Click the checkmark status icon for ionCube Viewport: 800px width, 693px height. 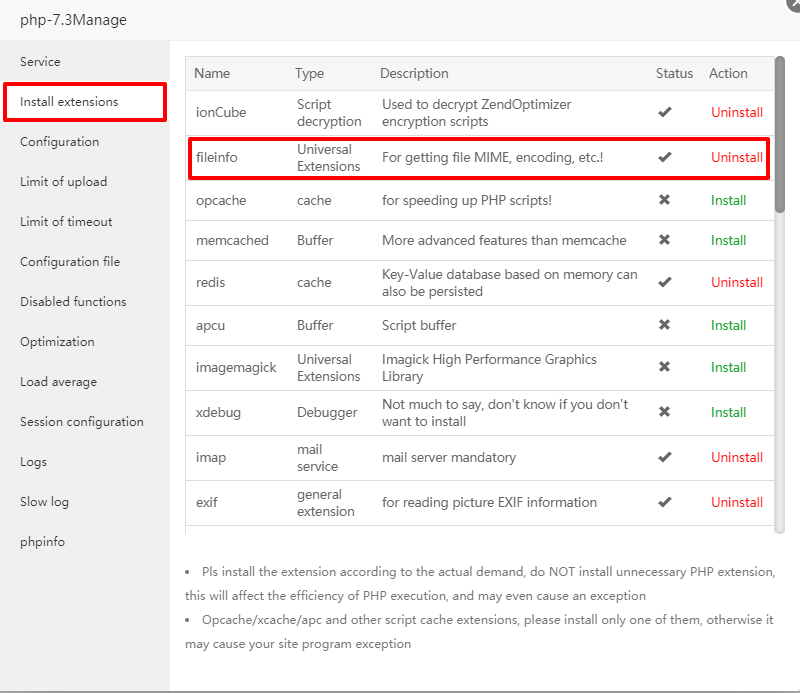pos(665,112)
